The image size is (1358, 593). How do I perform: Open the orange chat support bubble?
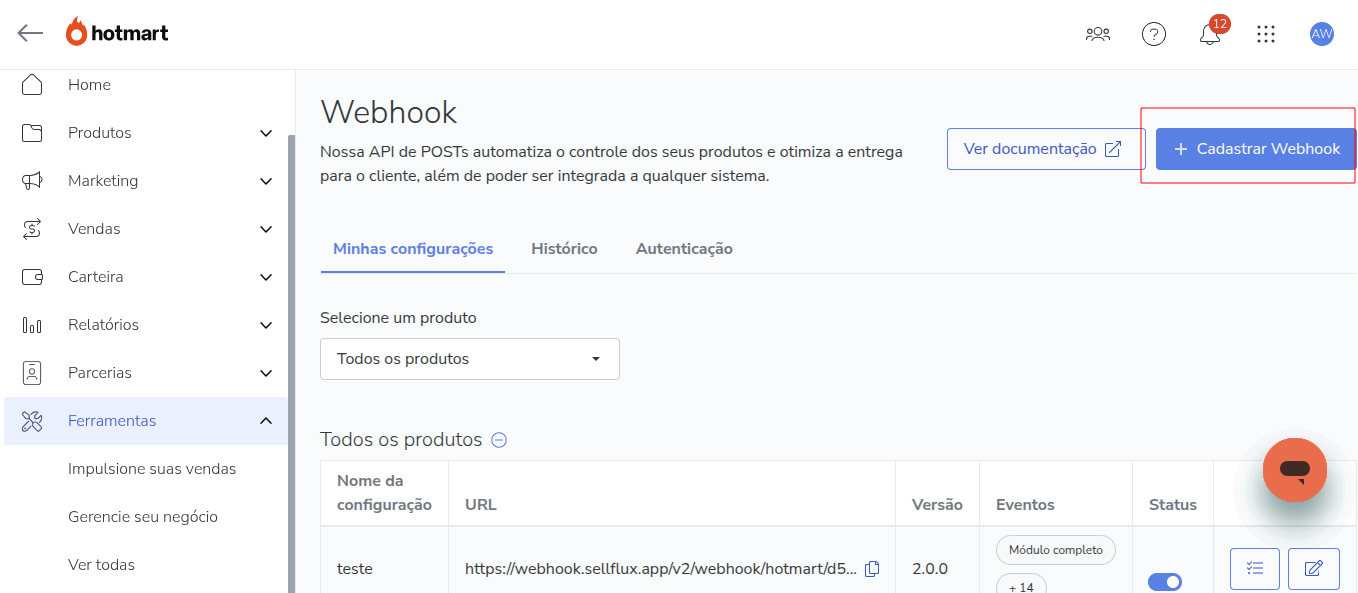point(1294,469)
